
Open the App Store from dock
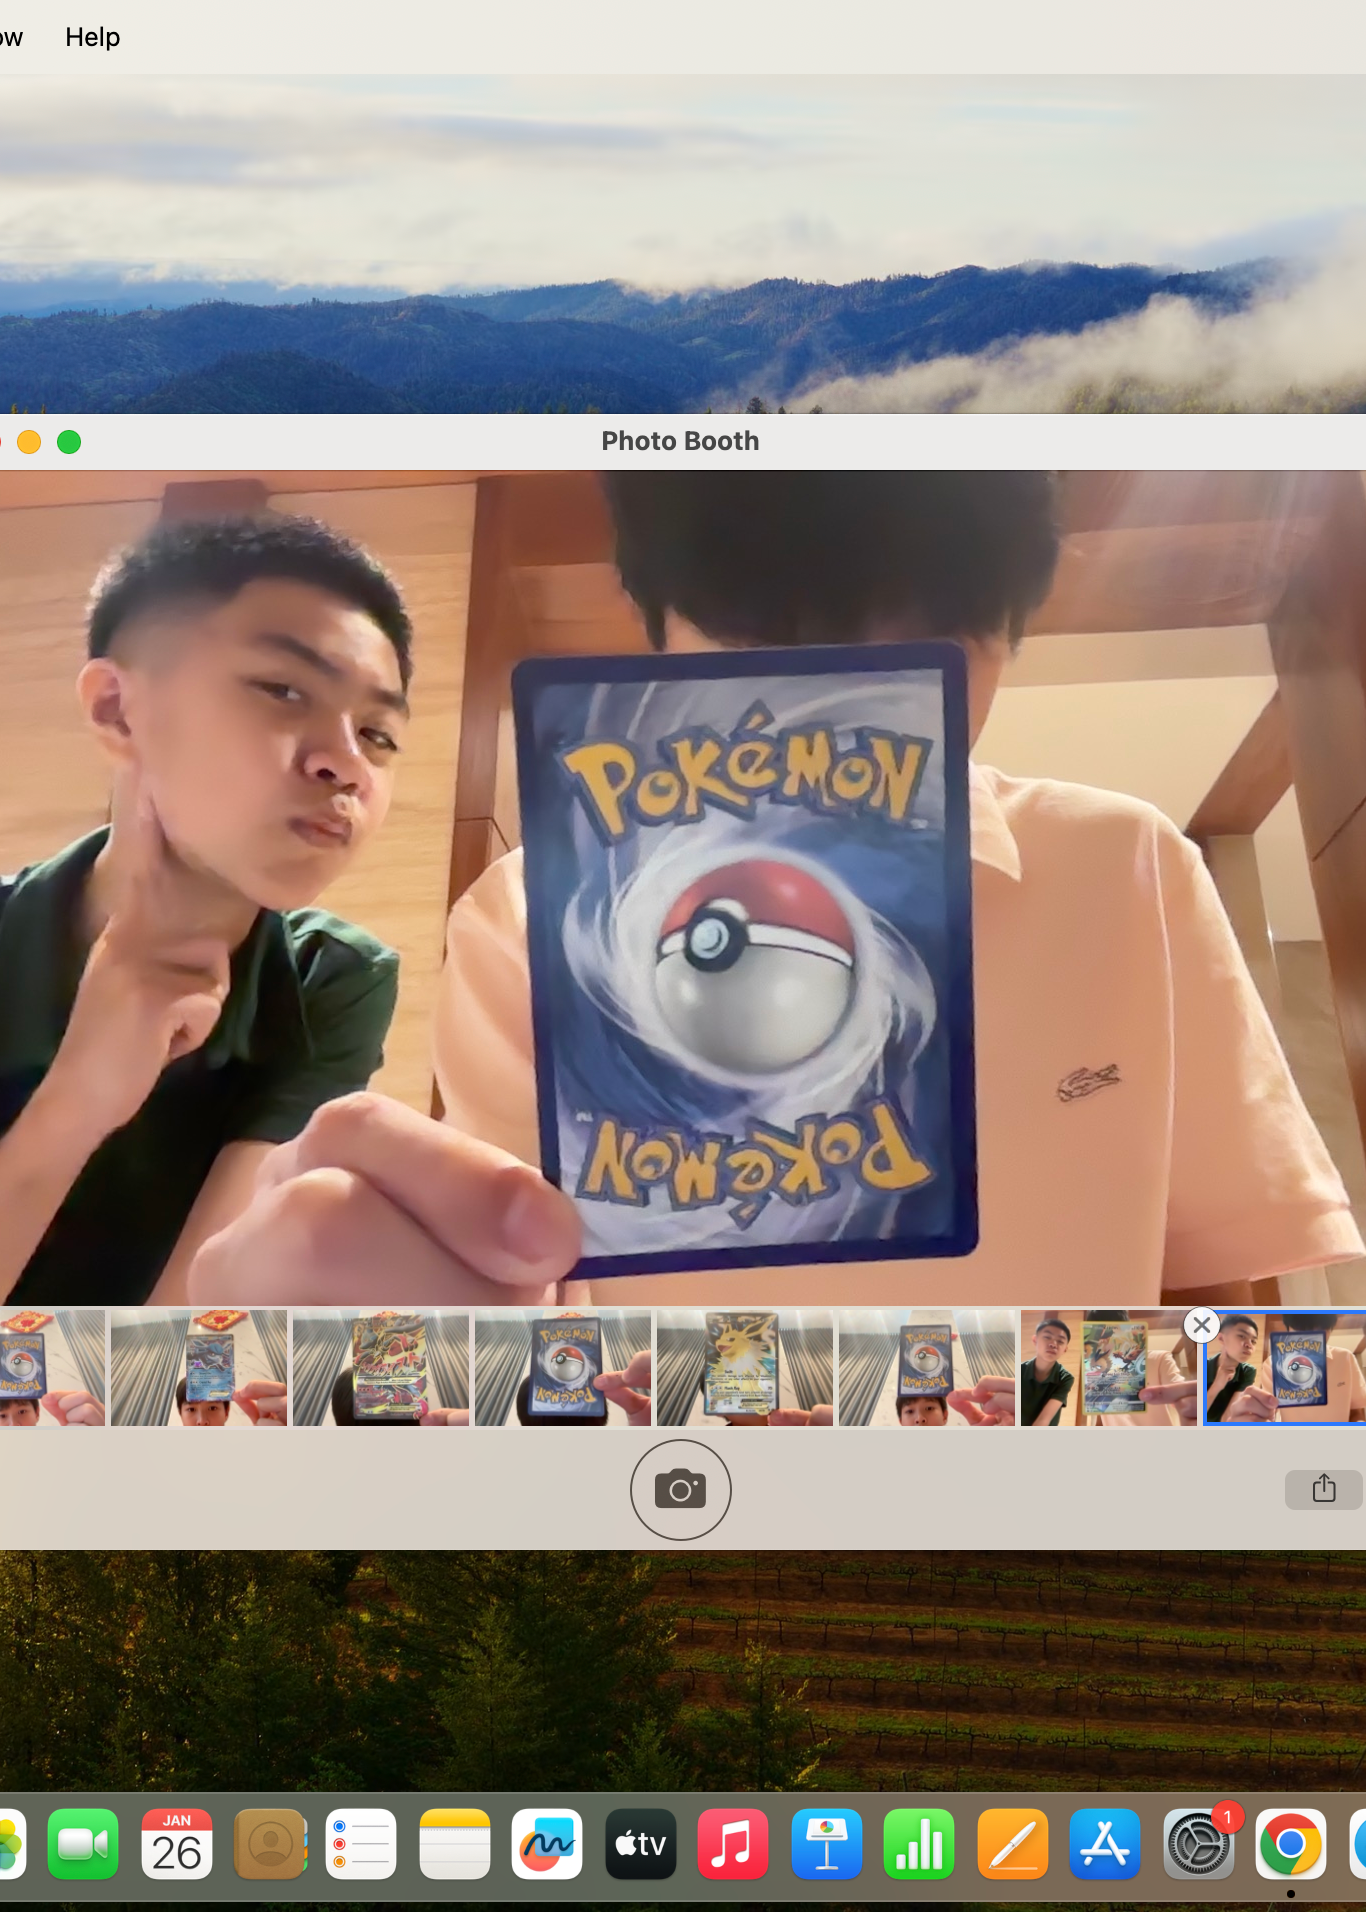click(x=1105, y=1844)
